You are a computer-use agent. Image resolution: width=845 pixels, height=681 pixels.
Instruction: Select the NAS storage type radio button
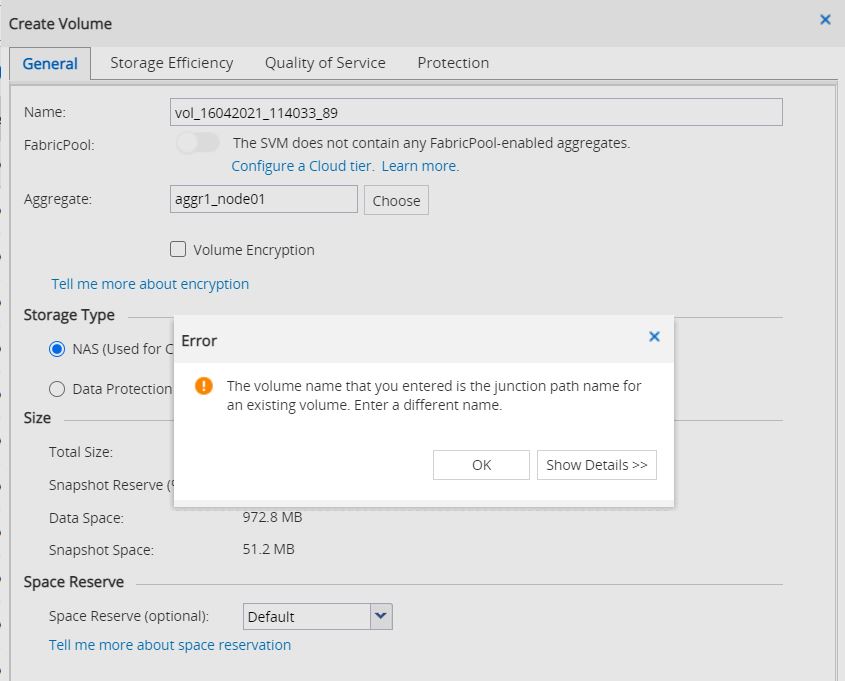tap(57, 349)
